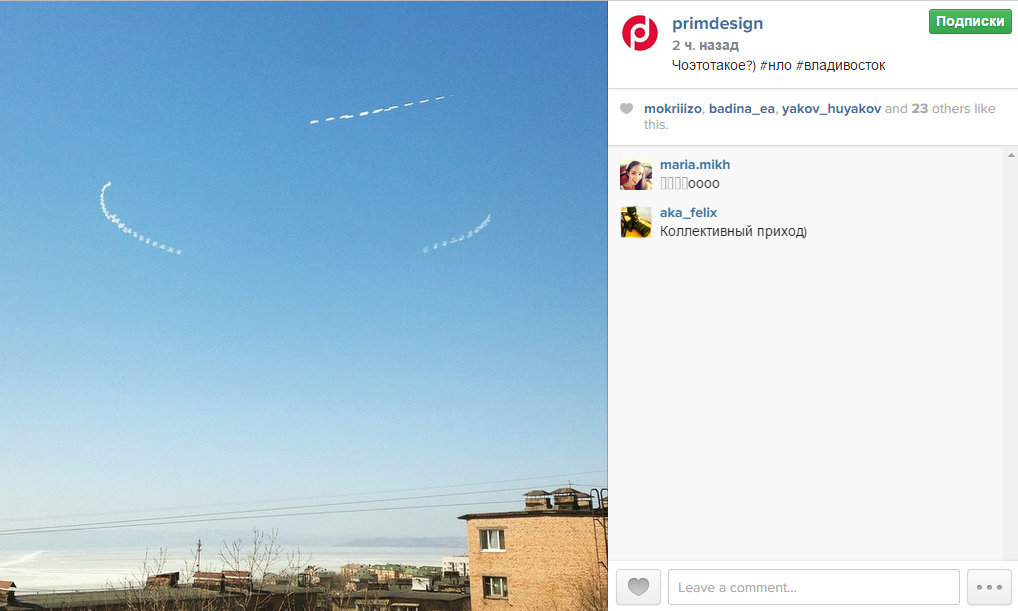The height and width of the screenshot is (611, 1018).
Task: Click aka_felix's avatar thumbnail
Action: click(x=636, y=222)
